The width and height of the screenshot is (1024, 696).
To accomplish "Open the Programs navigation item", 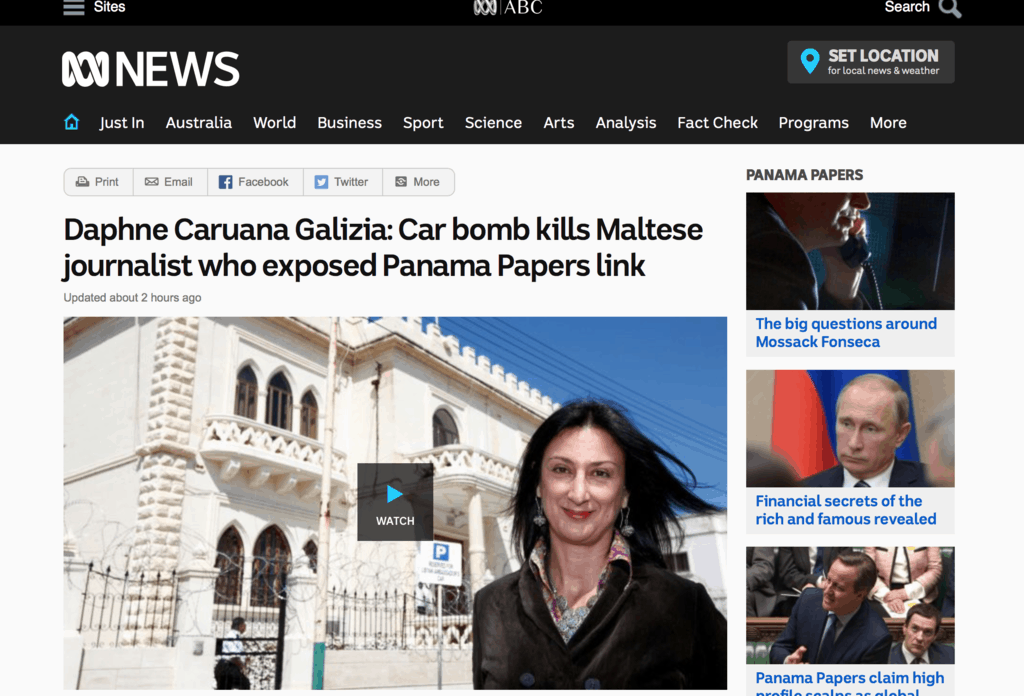I will click(813, 123).
